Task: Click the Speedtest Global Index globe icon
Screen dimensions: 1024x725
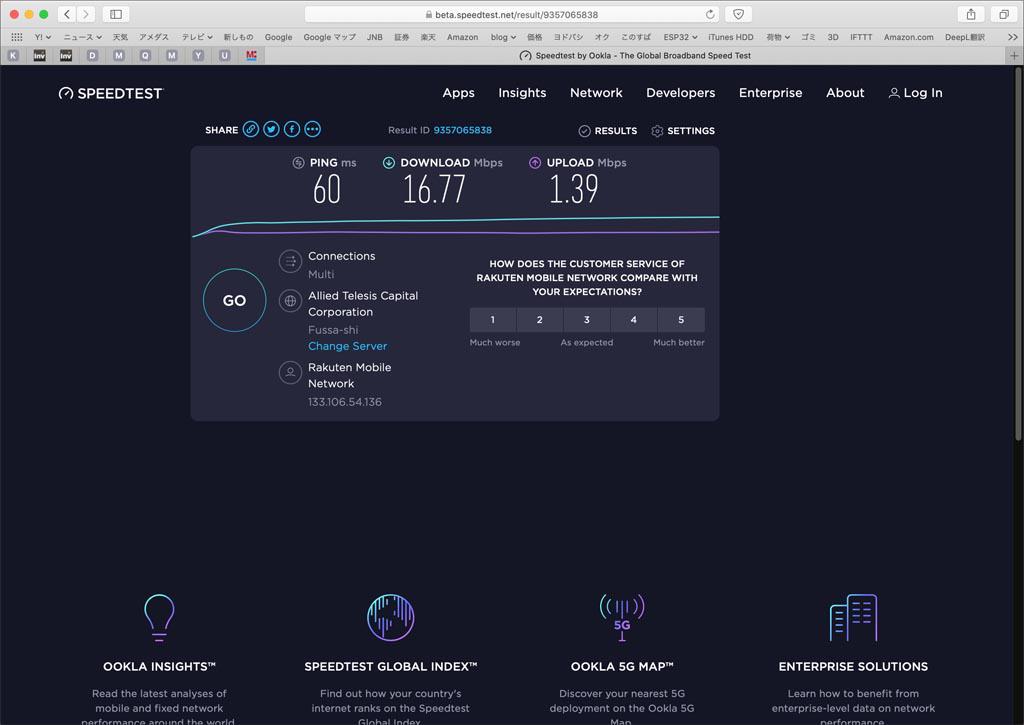Action: (391, 617)
